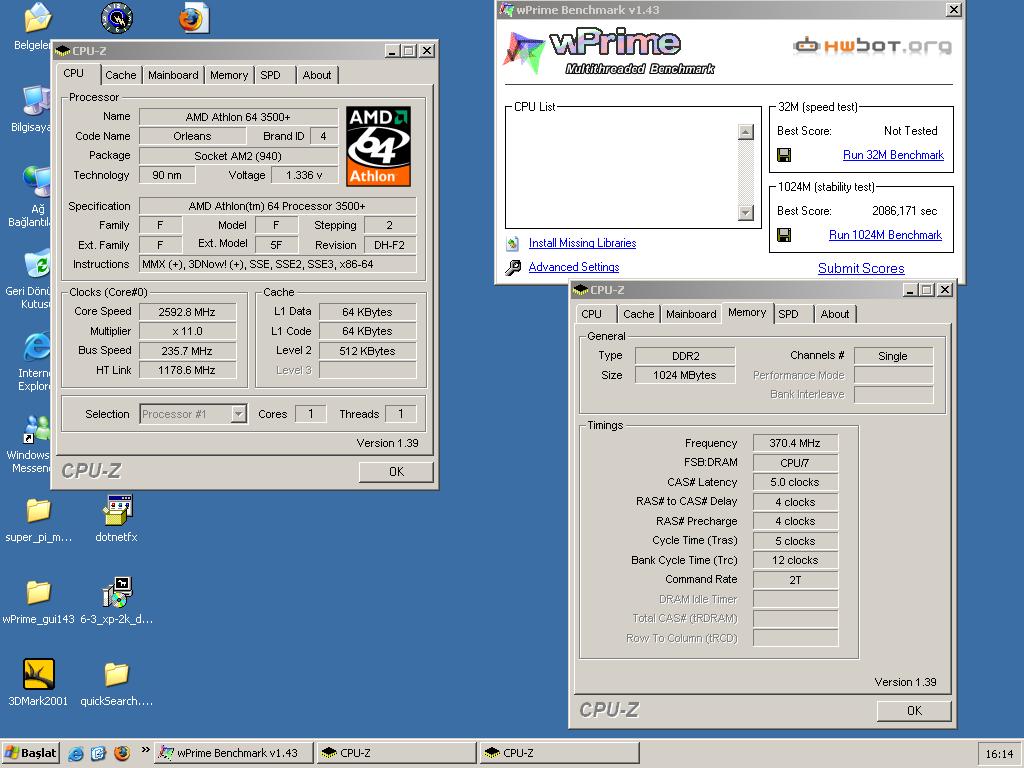Screen dimensions: 1024x768
Task: Open the Firefox document desktop icon
Action: point(193,18)
